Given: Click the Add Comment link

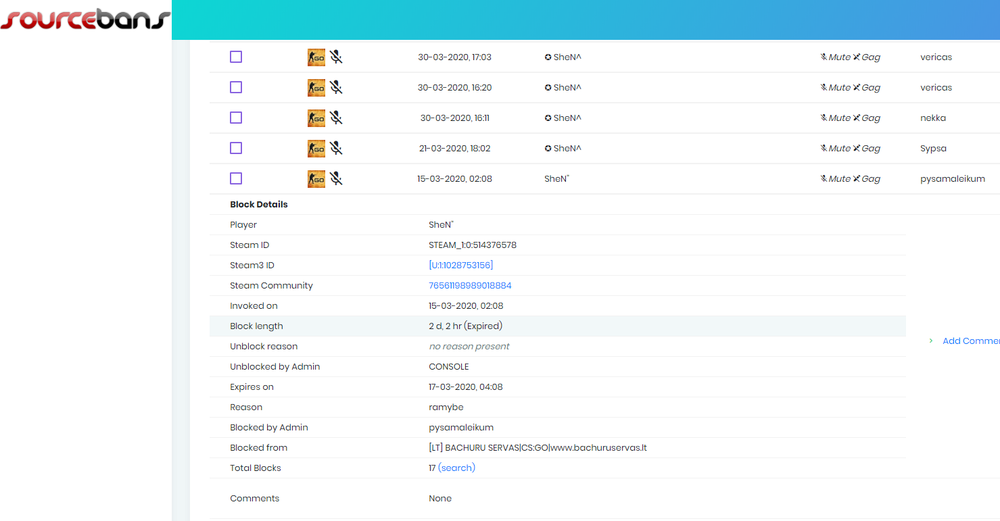Looking at the screenshot, I should [x=969, y=341].
